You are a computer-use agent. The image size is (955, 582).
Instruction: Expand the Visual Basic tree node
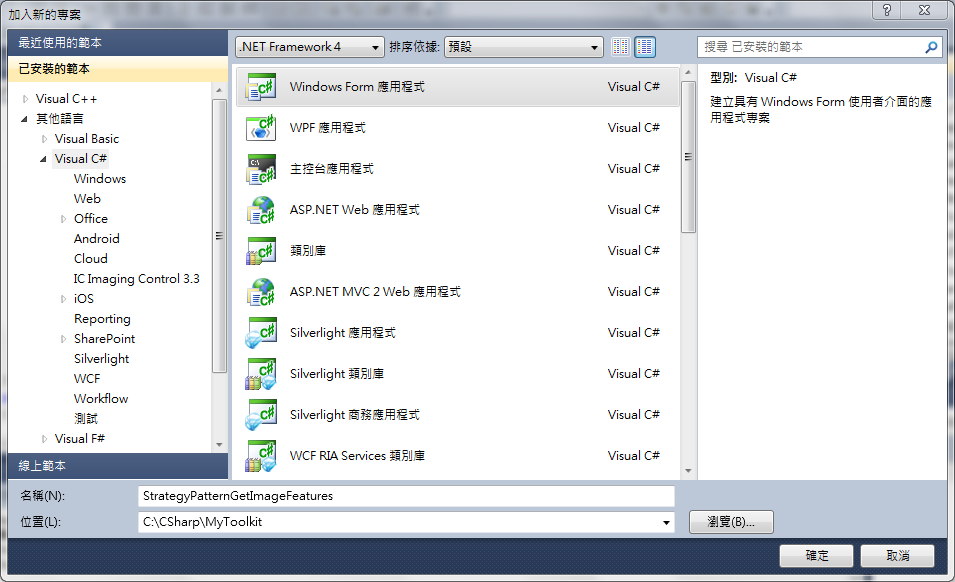(44, 139)
